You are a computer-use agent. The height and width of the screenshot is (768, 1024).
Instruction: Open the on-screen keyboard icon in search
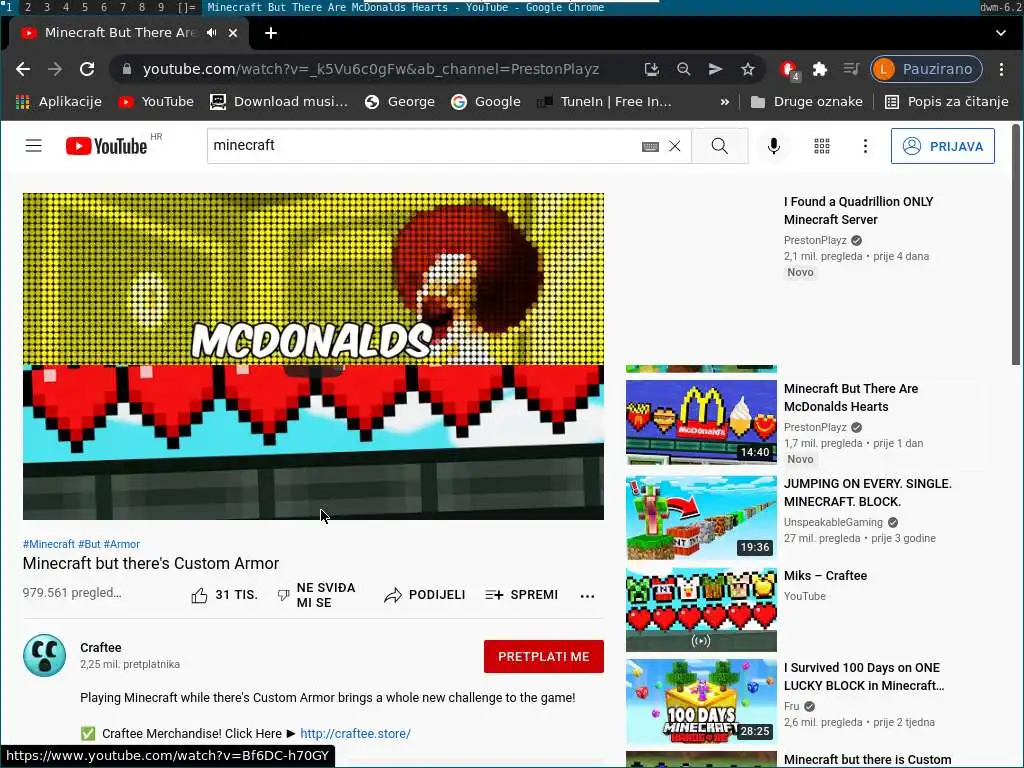coord(650,146)
